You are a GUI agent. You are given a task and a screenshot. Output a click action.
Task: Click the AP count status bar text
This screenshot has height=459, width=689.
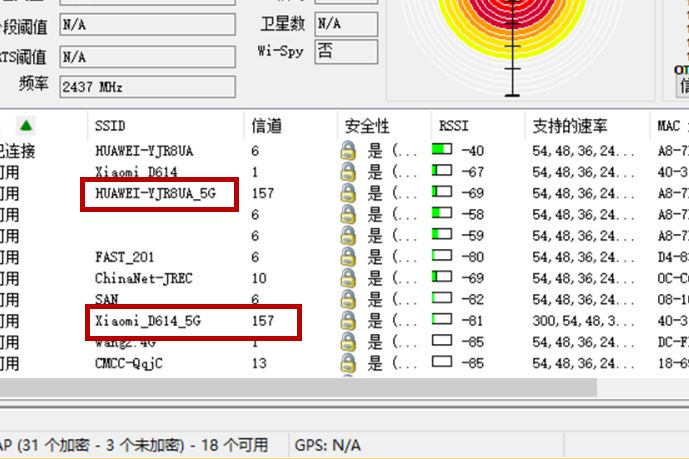point(134,445)
